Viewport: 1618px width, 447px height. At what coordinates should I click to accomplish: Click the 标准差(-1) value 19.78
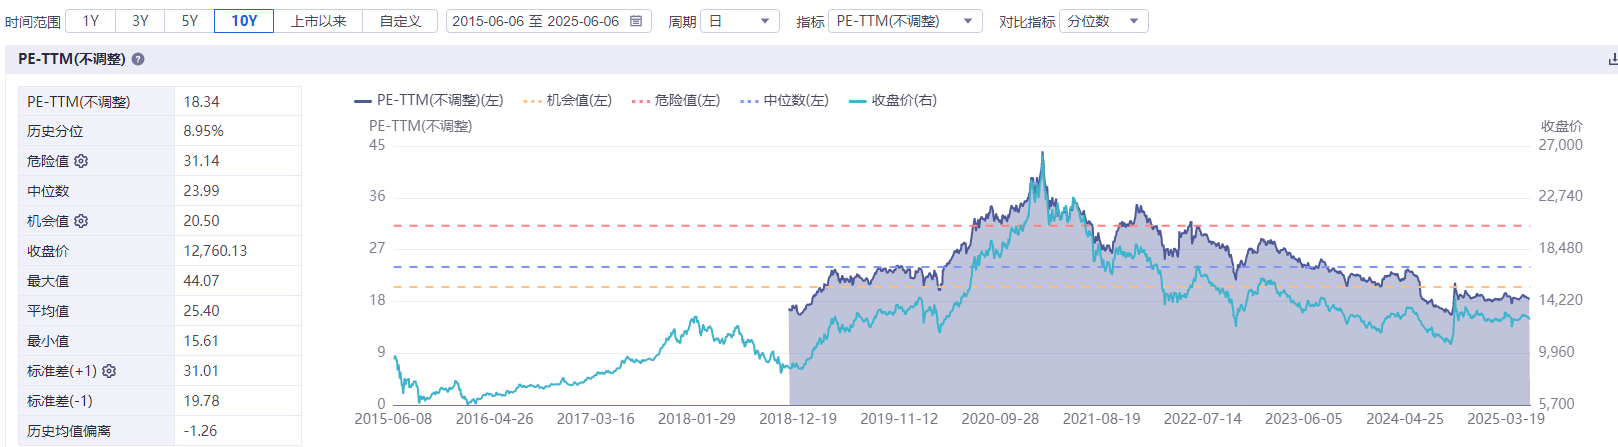coord(202,401)
